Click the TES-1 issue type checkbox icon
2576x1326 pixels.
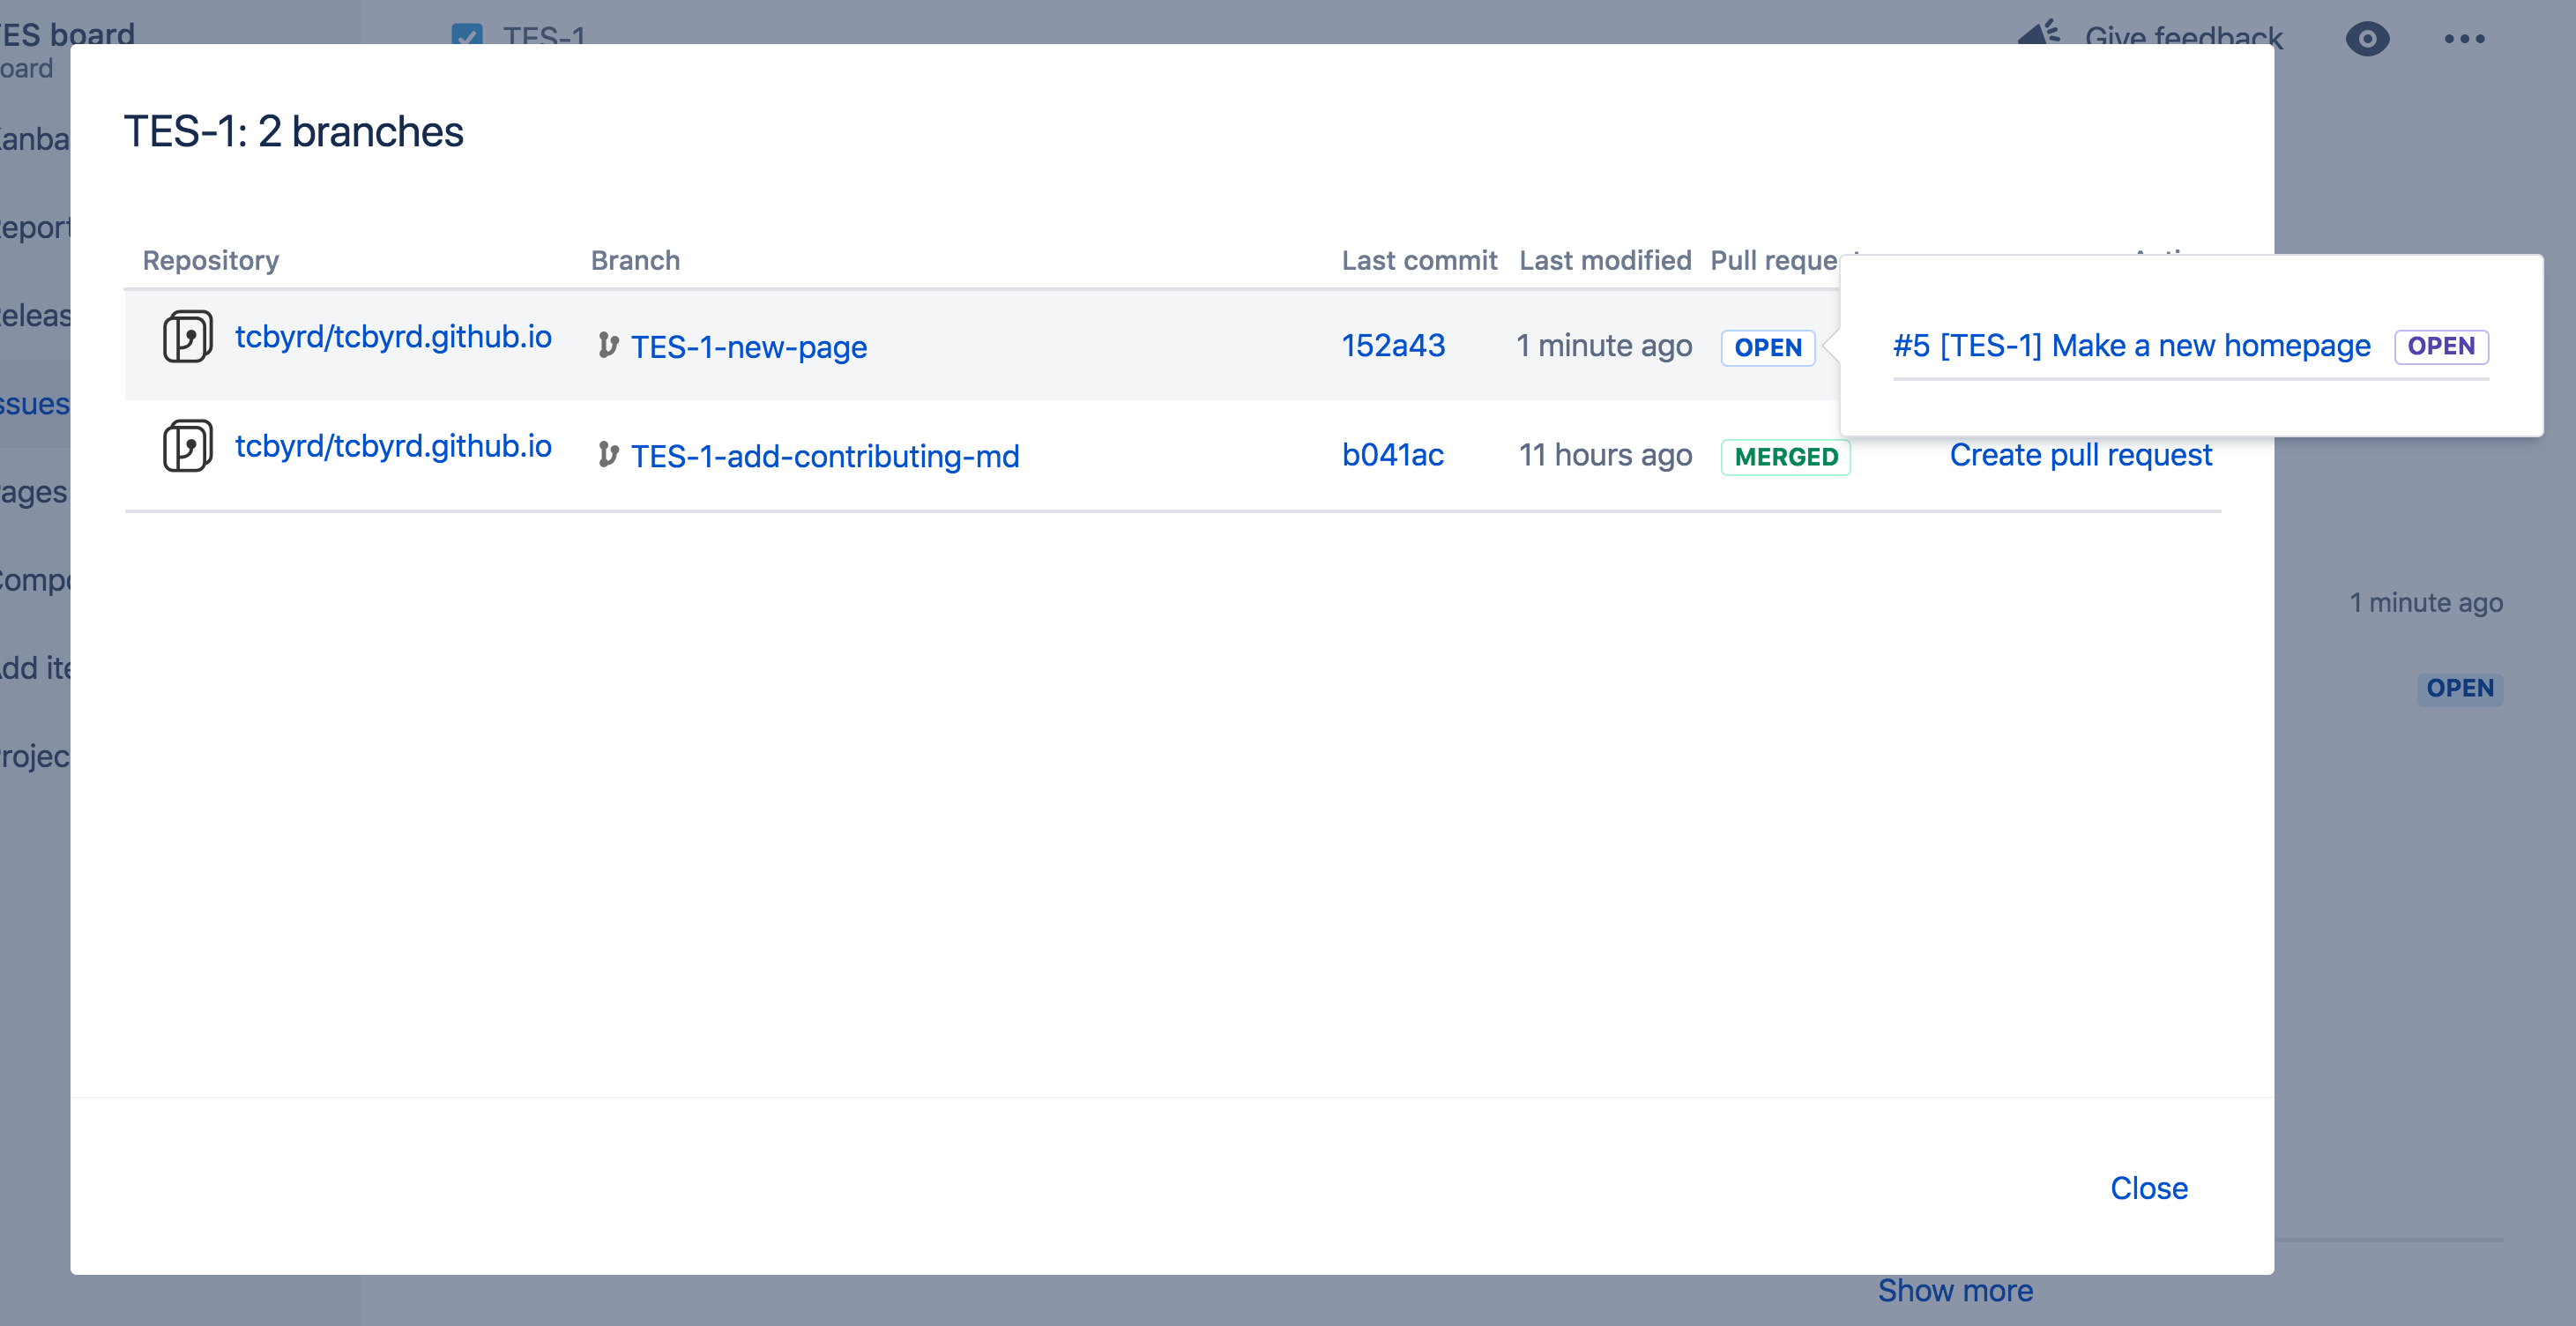pyautogui.click(x=467, y=36)
